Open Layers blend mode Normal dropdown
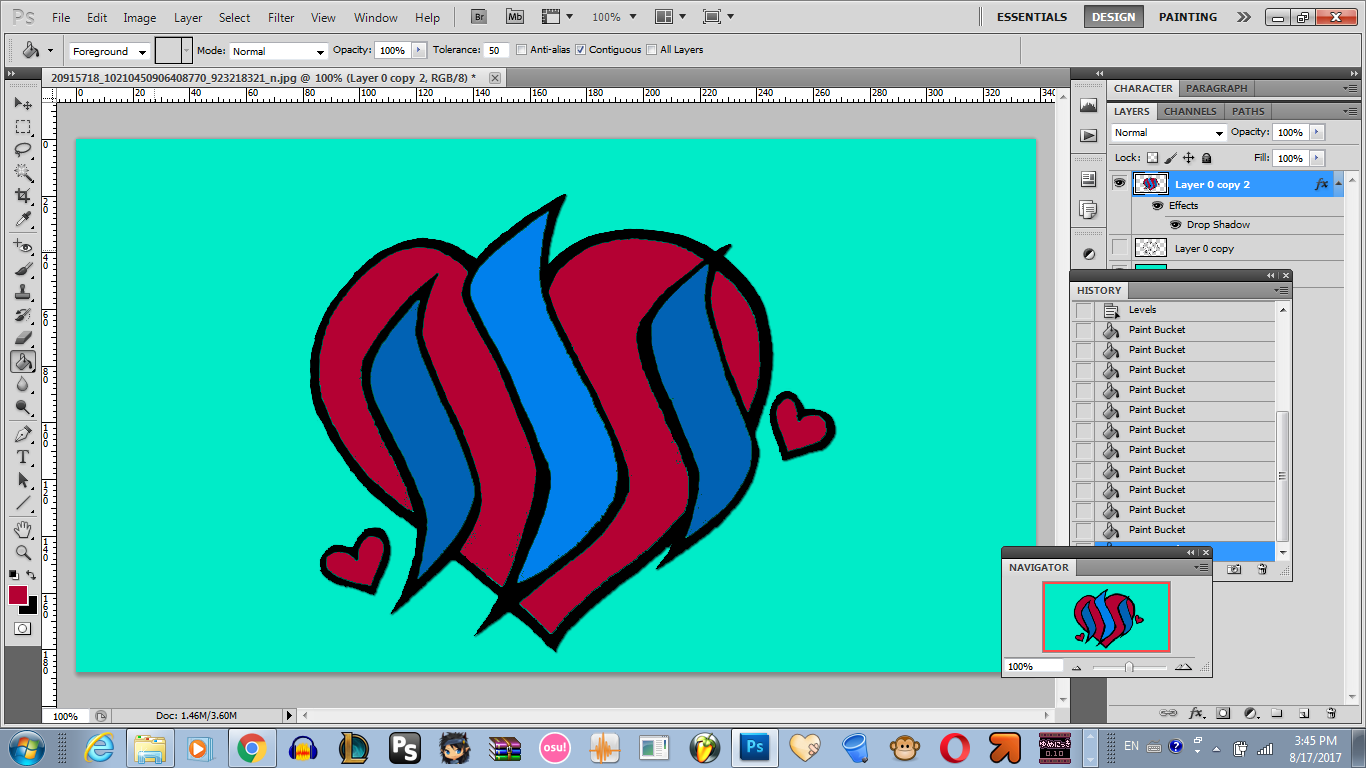The width and height of the screenshot is (1366, 768). 1168,133
